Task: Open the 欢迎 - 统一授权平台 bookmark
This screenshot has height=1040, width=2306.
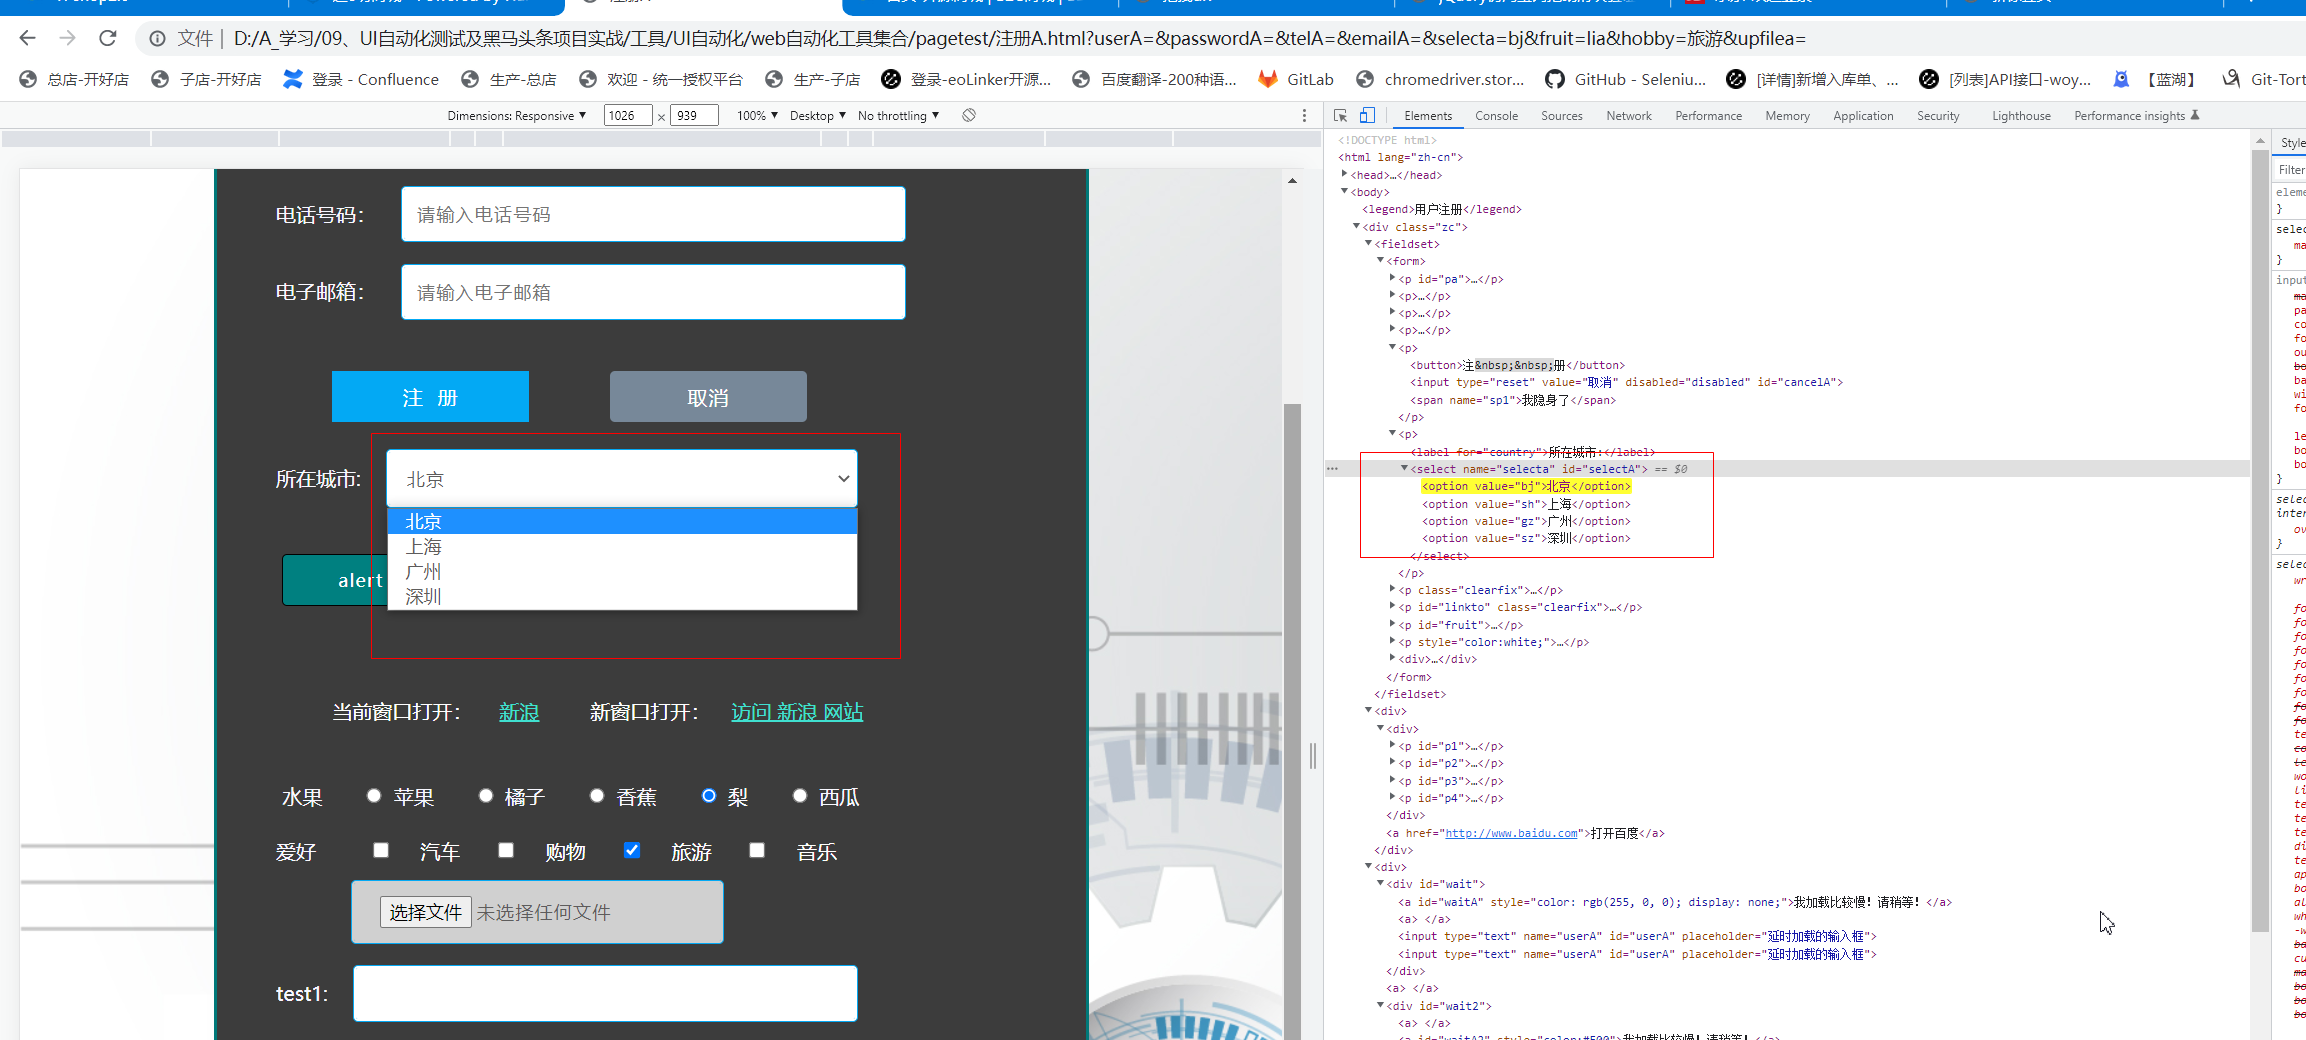Action: [x=661, y=79]
